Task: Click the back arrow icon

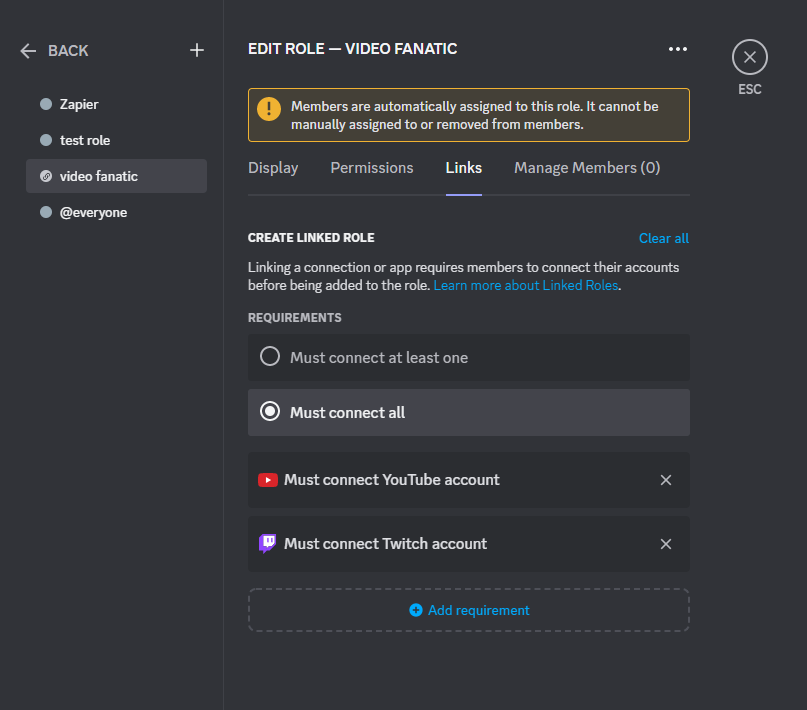Action: (x=28, y=51)
